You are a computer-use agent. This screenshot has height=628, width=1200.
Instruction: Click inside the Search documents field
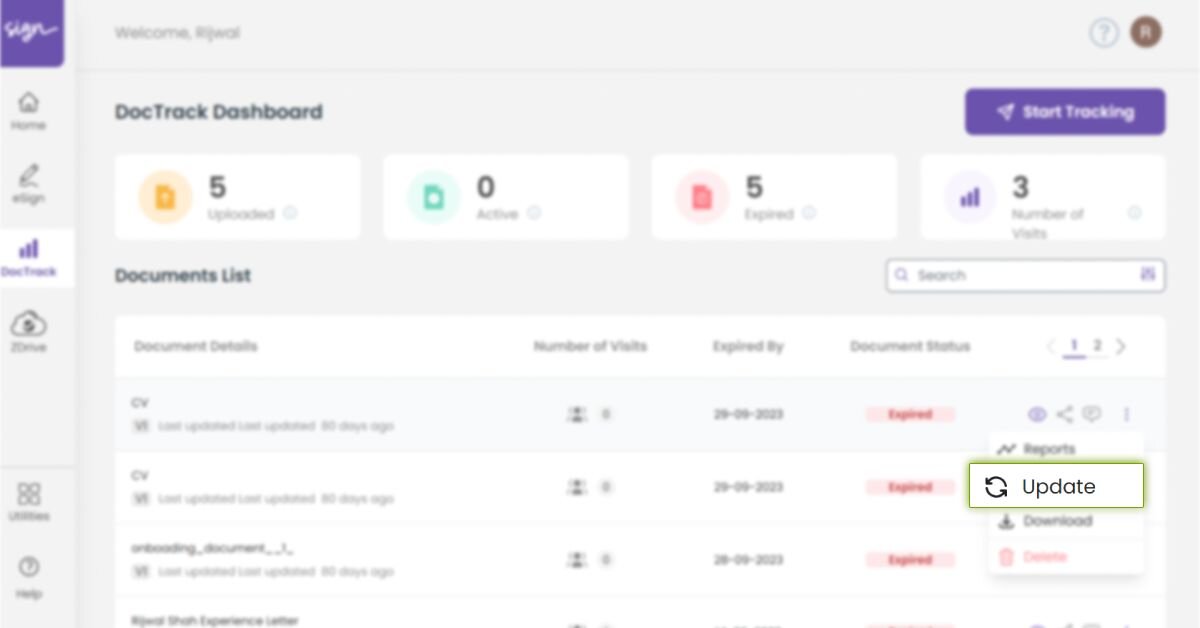coord(1025,275)
